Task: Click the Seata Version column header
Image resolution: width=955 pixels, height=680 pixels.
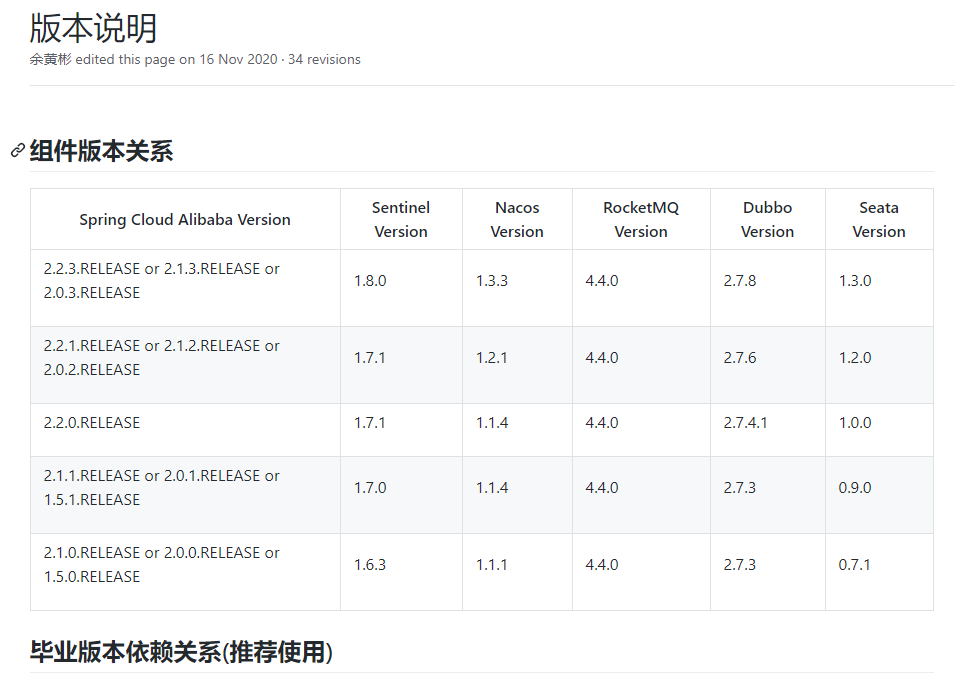Action: [879, 220]
